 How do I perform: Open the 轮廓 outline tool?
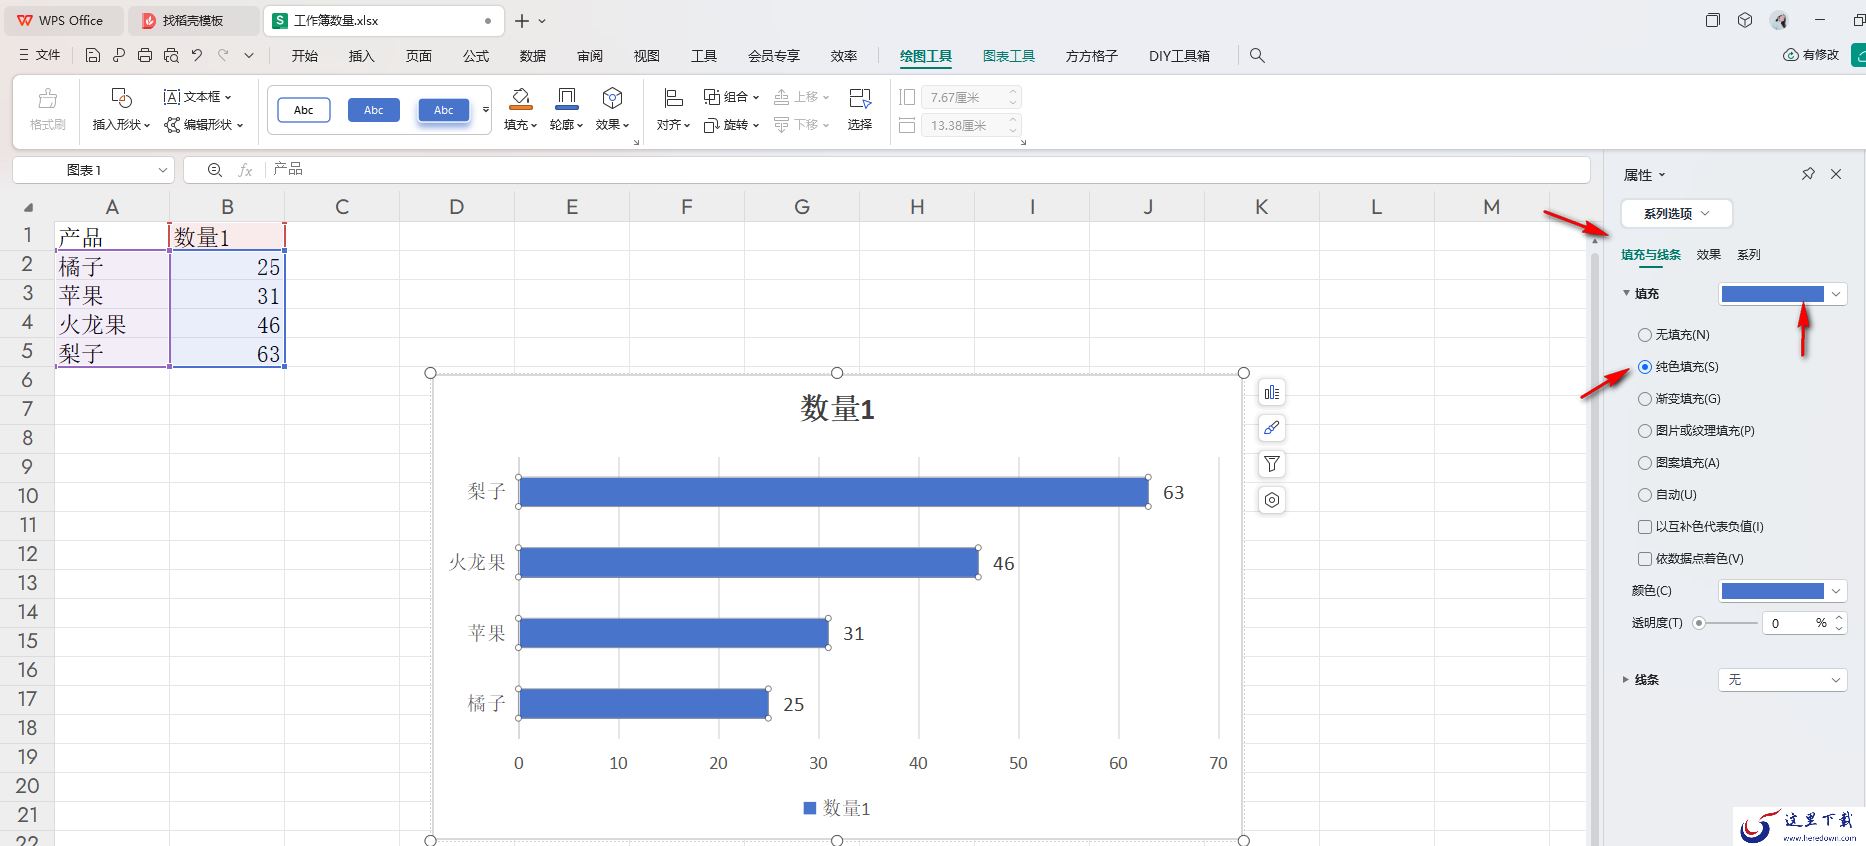566,109
